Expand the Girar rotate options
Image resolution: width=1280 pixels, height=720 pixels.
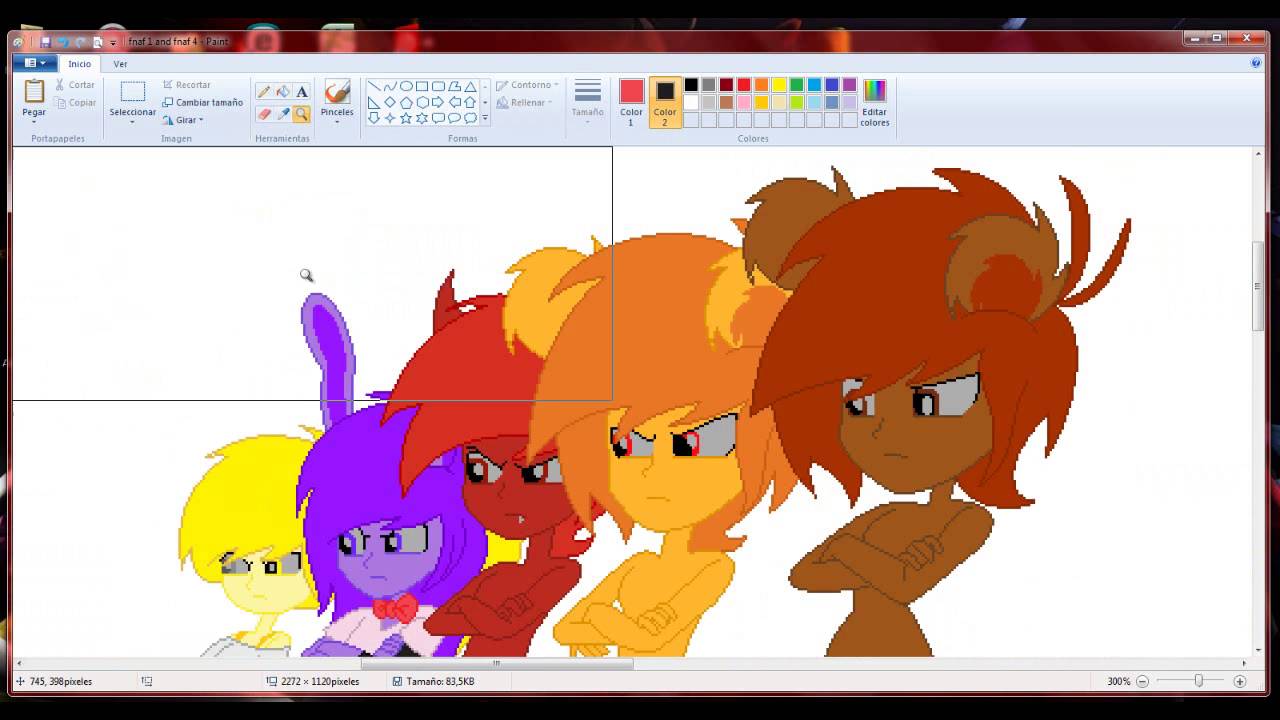point(188,120)
